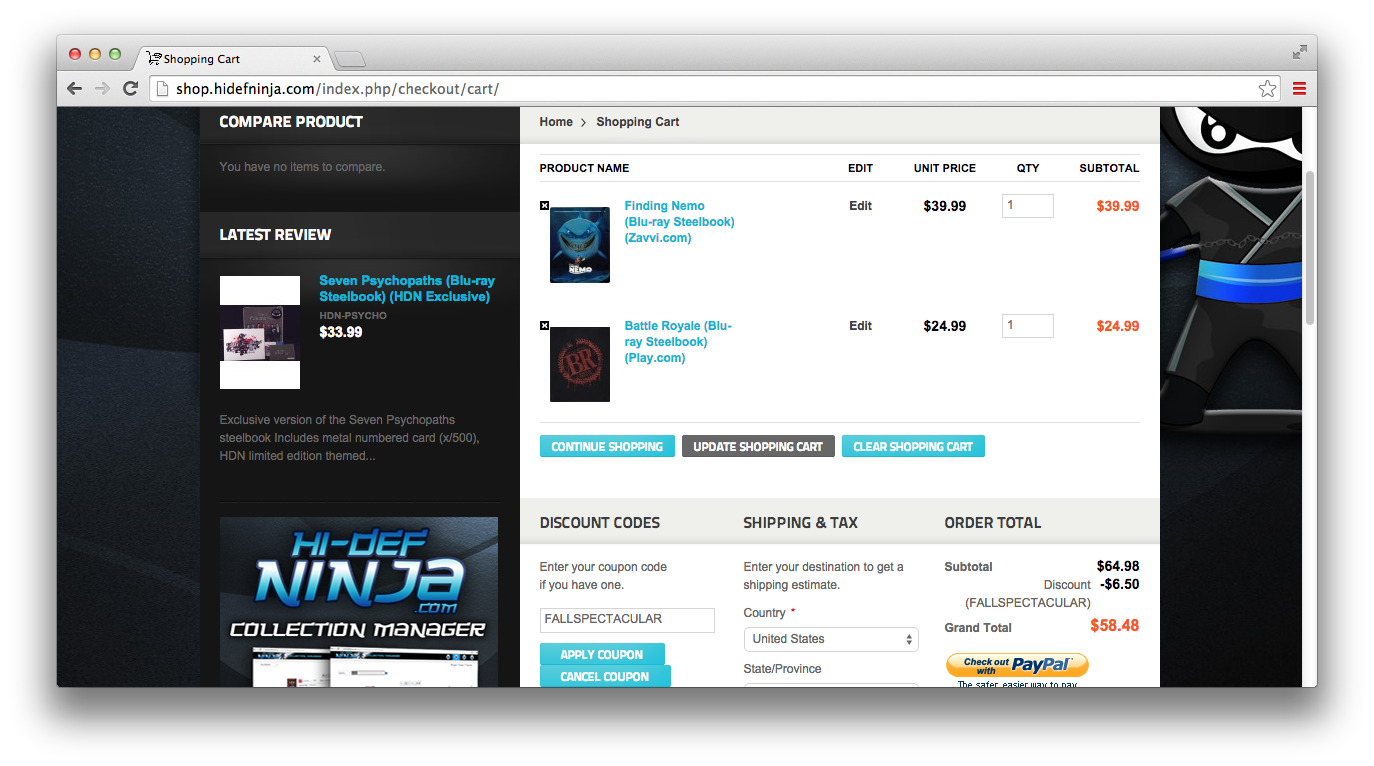Check out with the PayPal button
The image size is (1374, 766).
click(1017, 665)
